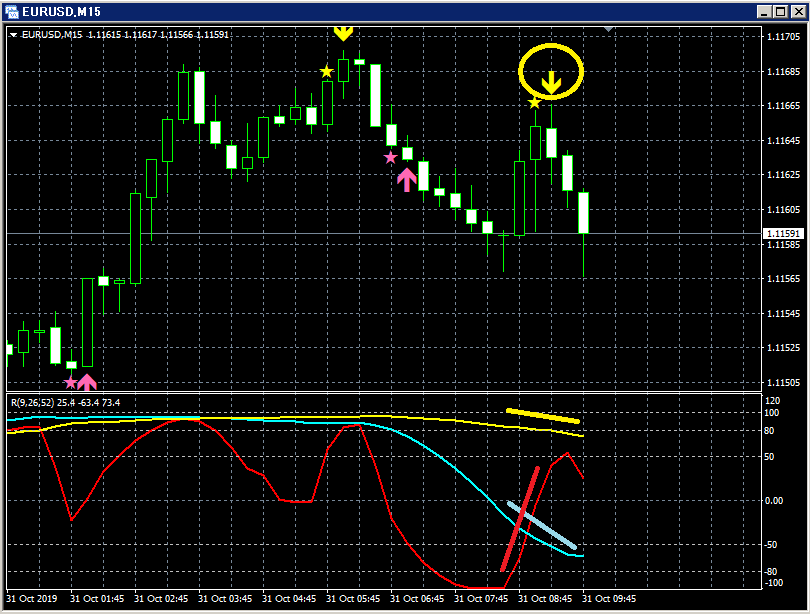Viewport: 810px width, 614px height.
Task: Select the yellow down arrow above the 08:45 candle
Action: click(x=551, y=83)
